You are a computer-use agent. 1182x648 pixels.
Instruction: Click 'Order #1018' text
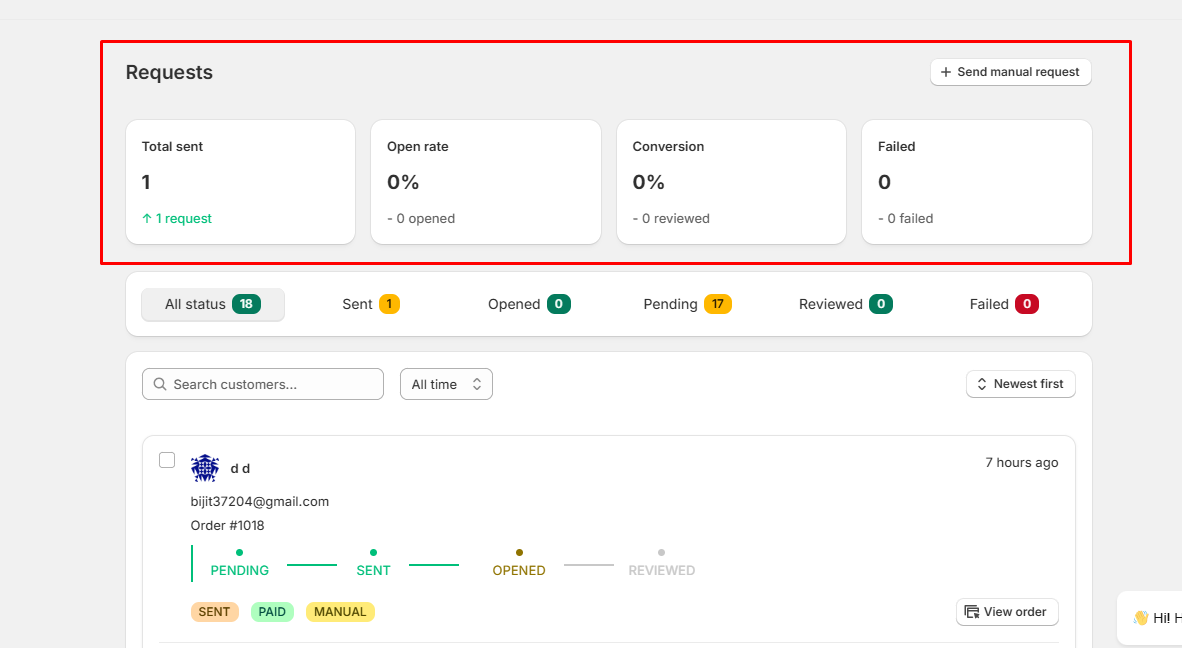coord(228,526)
